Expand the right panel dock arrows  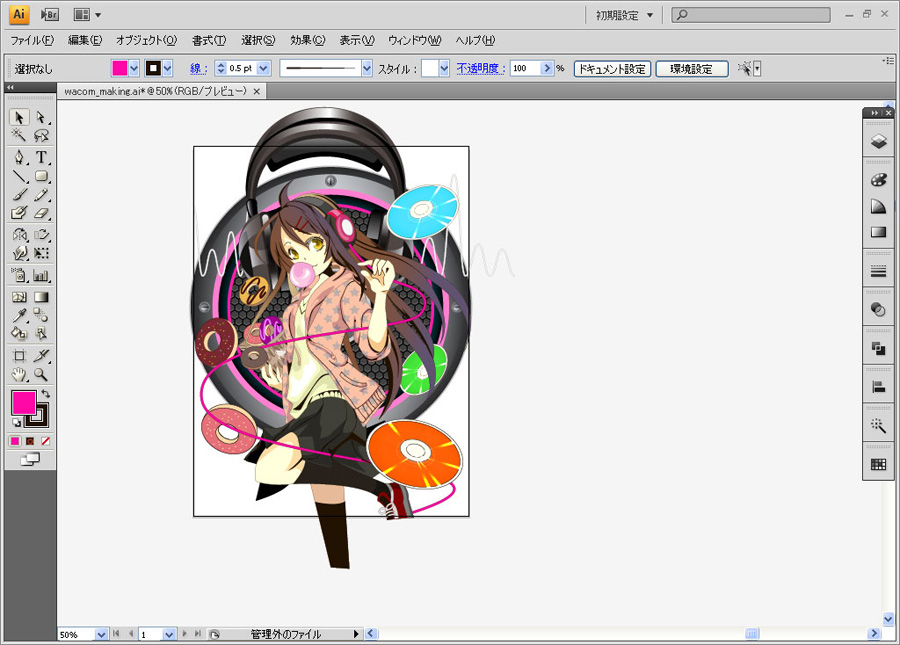(x=874, y=113)
